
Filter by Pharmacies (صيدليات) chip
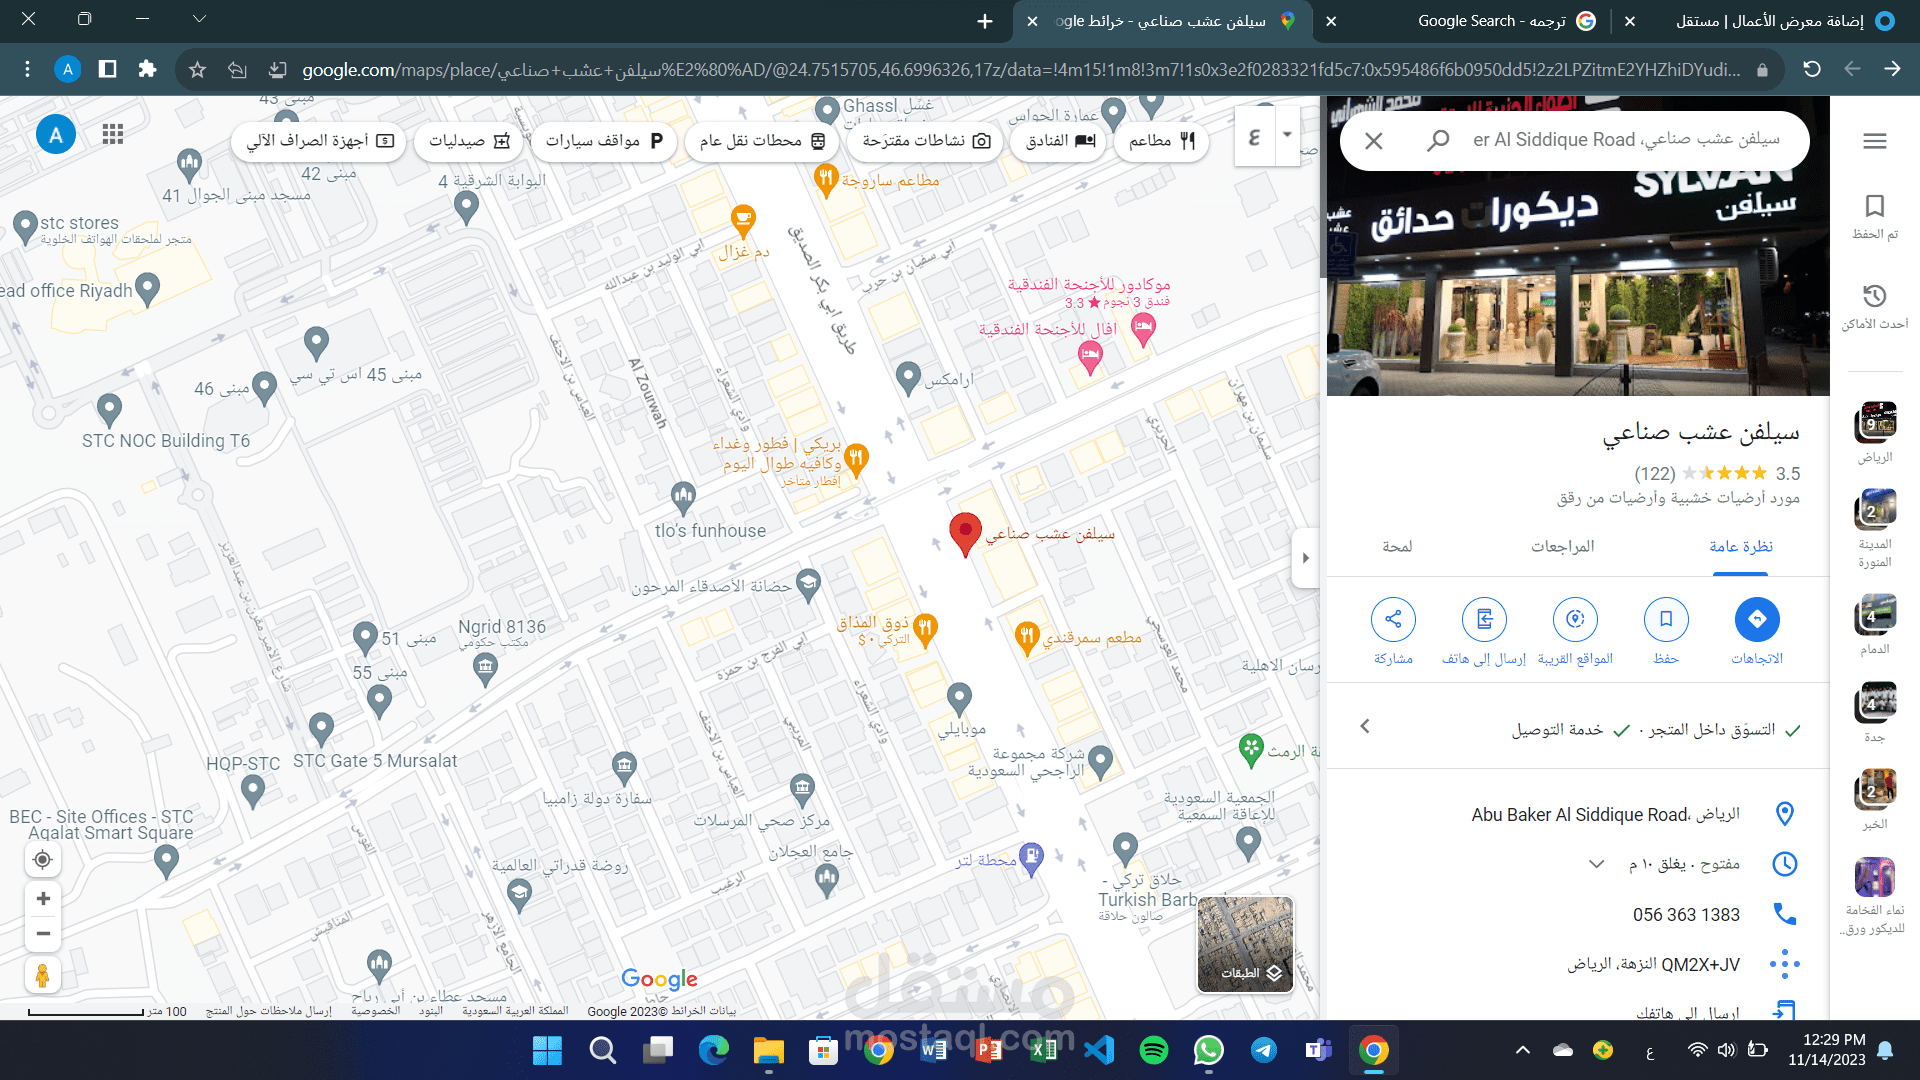click(469, 141)
